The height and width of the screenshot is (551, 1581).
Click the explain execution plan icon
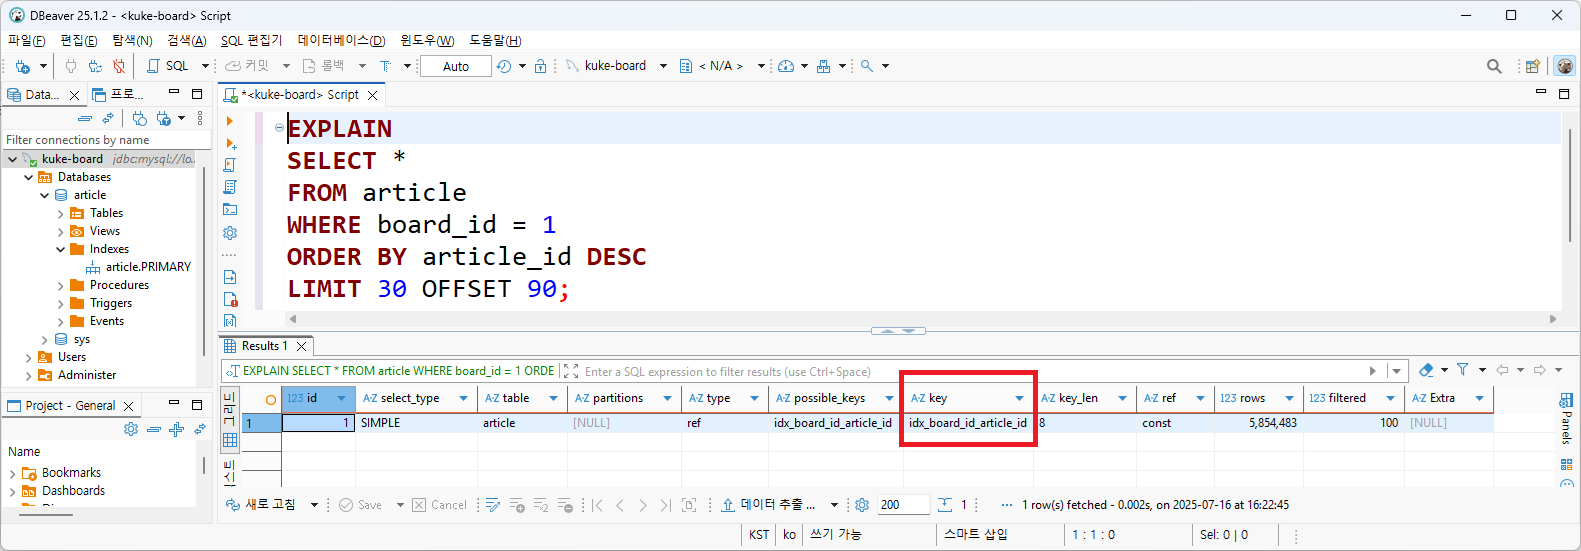pyautogui.click(x=230, y=187)
